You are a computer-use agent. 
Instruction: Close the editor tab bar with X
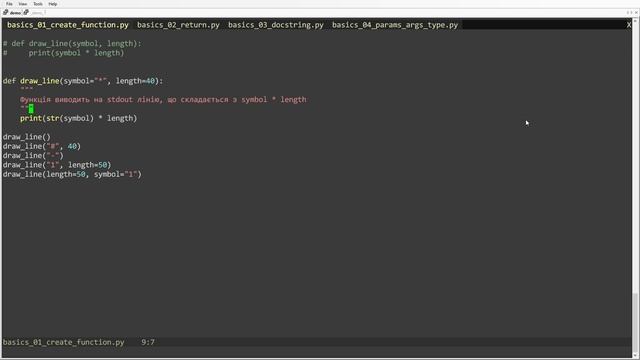(629, 25)
